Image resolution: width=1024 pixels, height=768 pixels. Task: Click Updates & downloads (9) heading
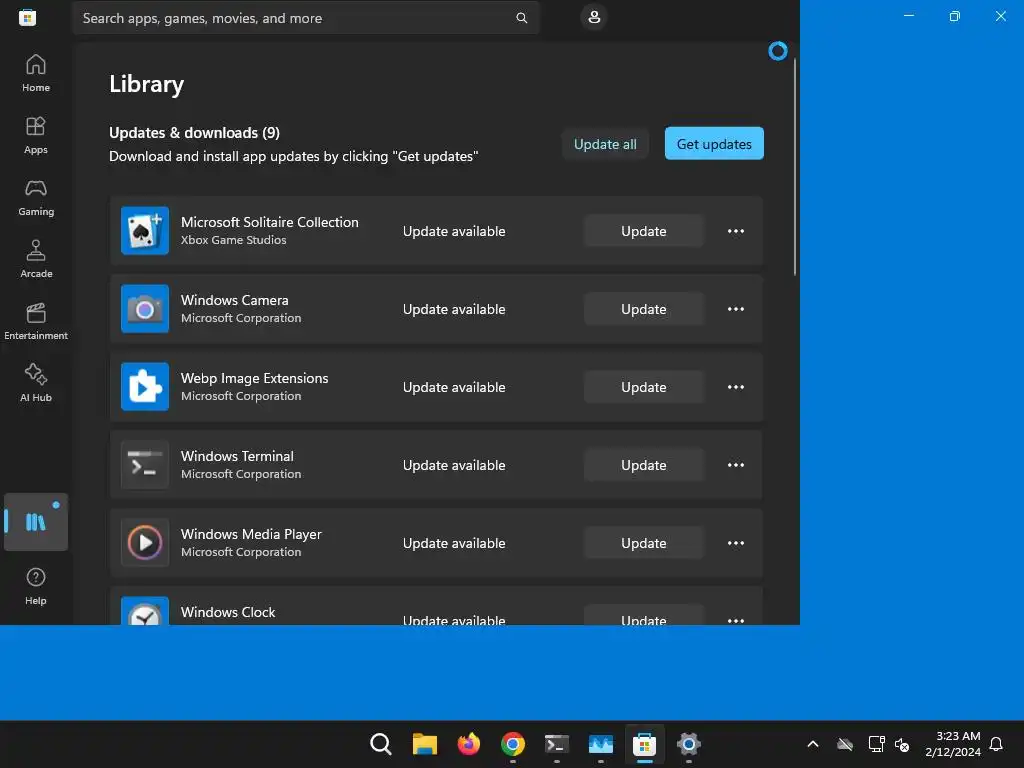[195, 133]
